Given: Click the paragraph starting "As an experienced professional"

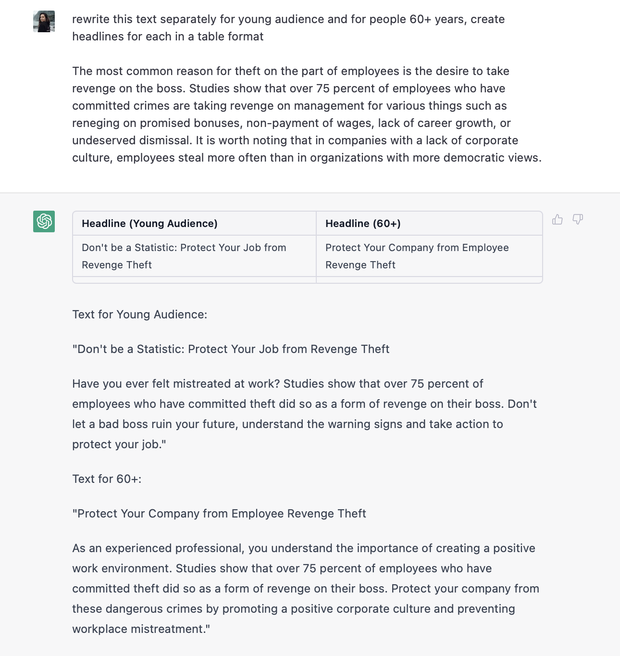Looking at the screenshot, I should pyautogui.click(x=306, y=588).
